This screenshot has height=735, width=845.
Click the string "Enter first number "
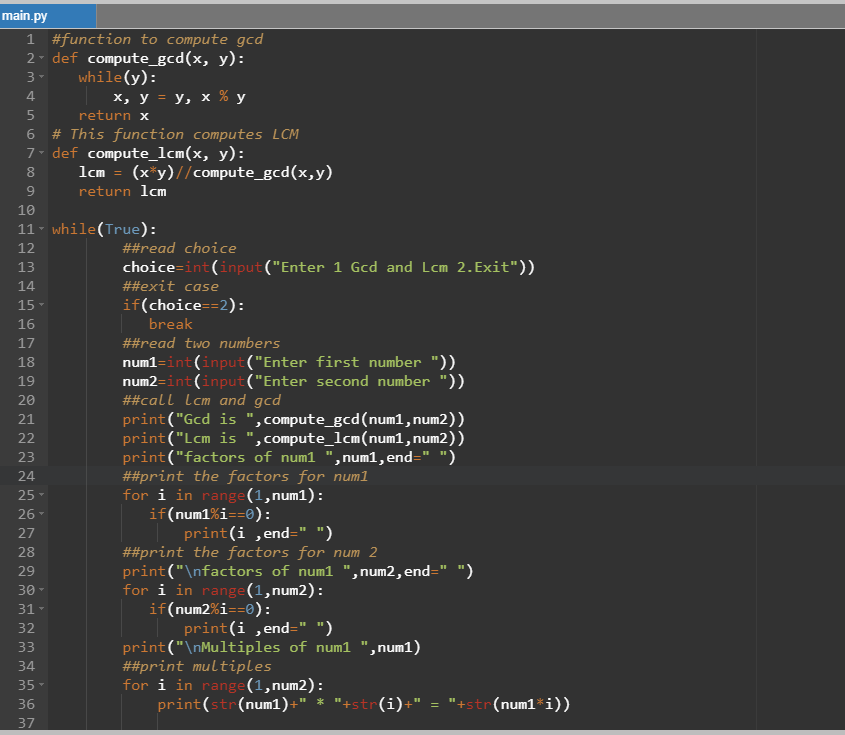[x=347, y=362]
